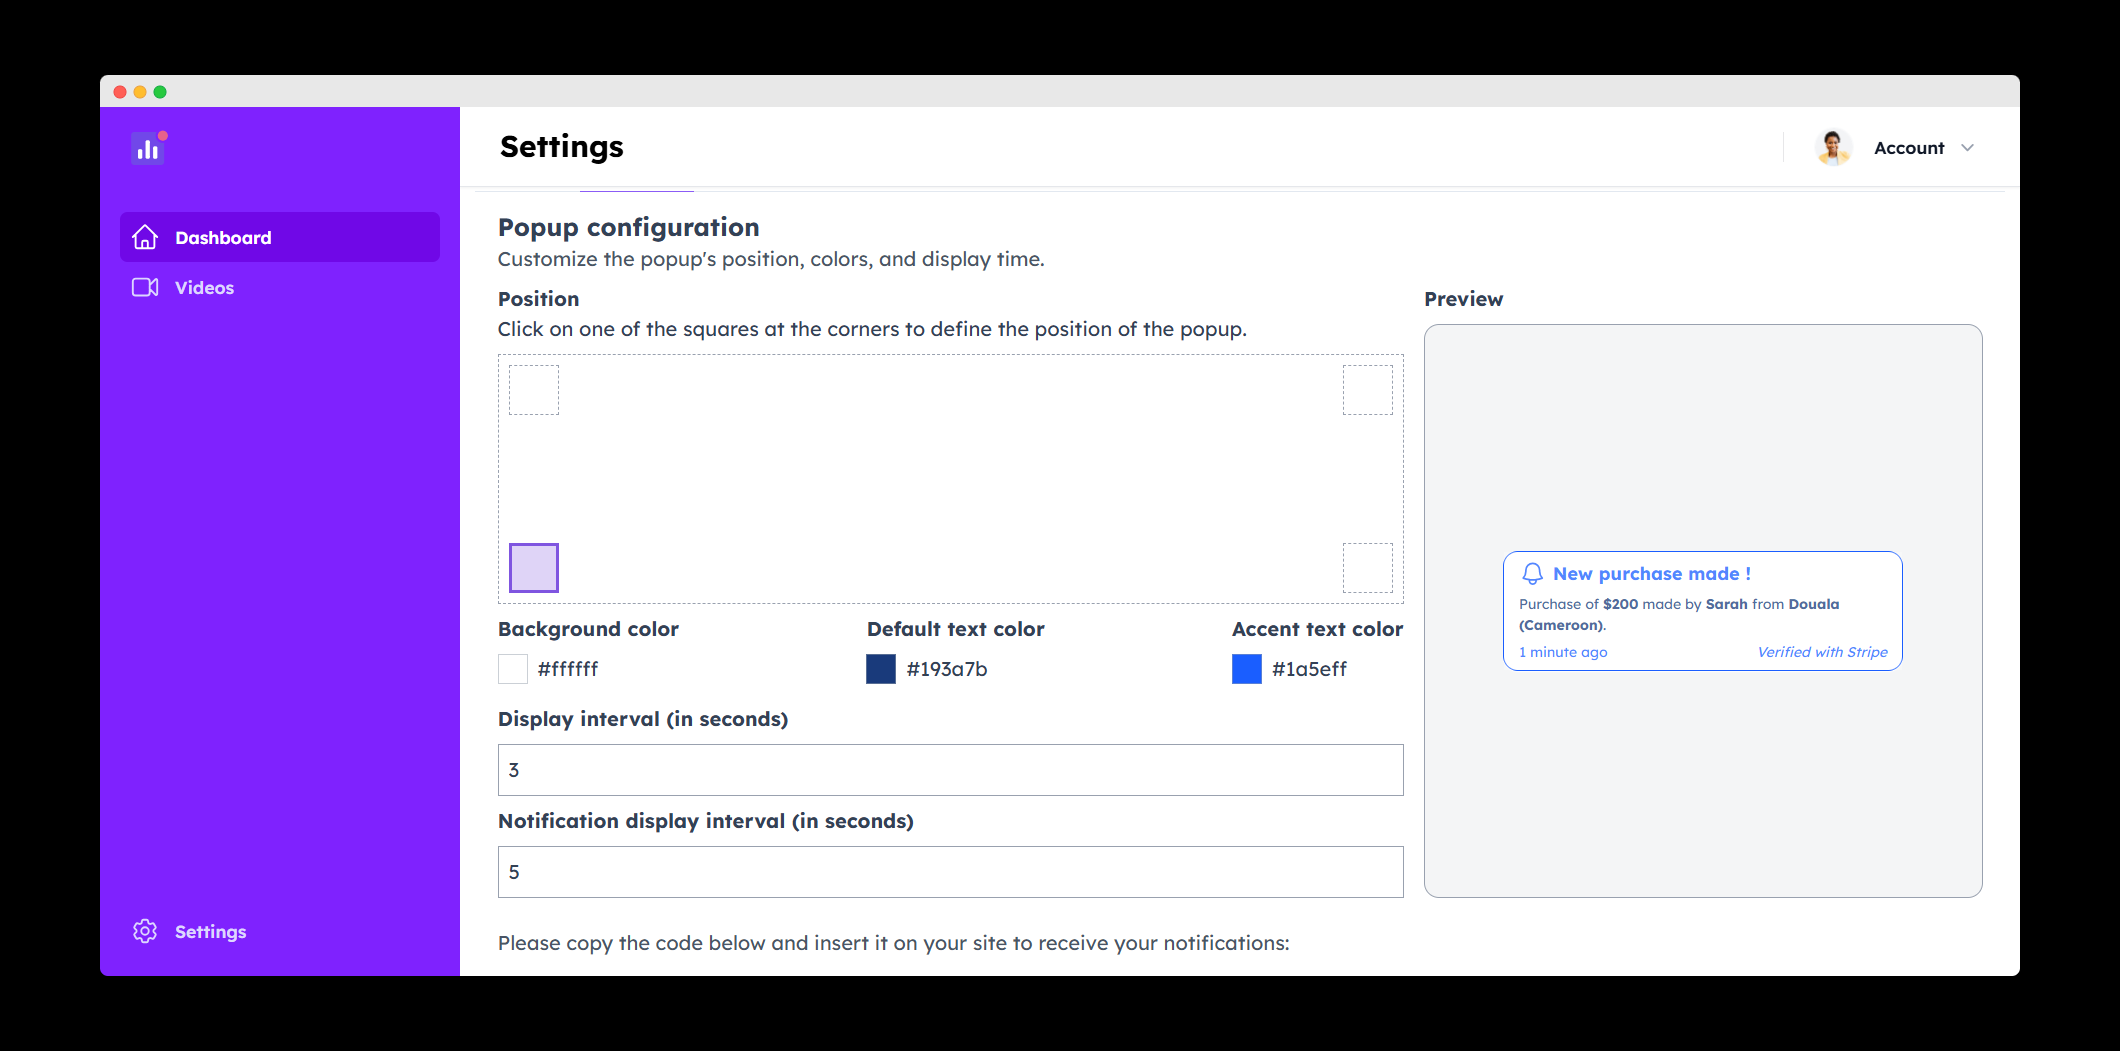
Task: Click the Videos camera icon
Action: click(145, 287)
